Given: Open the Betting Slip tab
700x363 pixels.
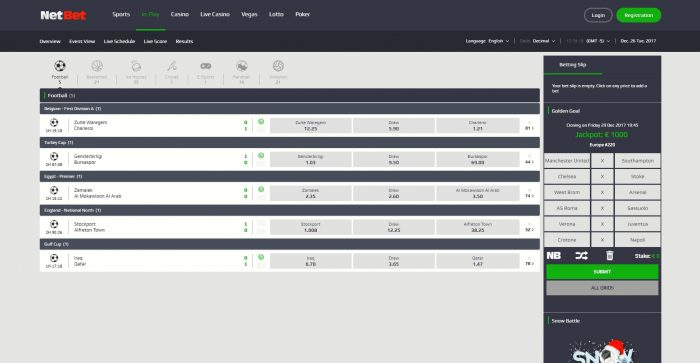Looking at the screenshot, I should pos(573,65).
